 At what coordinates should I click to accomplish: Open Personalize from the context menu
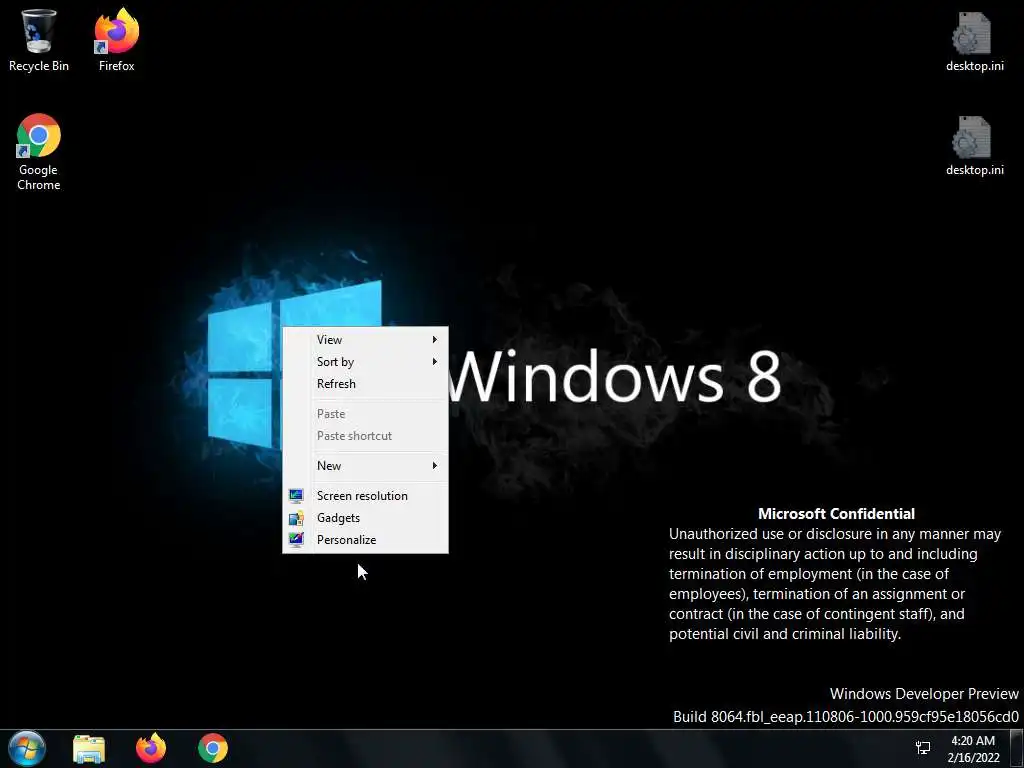tap(366, 541)
